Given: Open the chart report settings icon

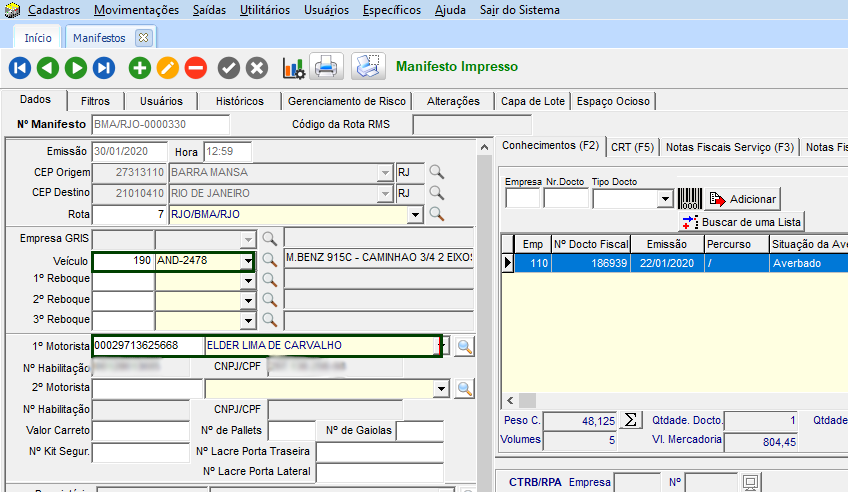Looking at the screenshot, I should [294, 68].
